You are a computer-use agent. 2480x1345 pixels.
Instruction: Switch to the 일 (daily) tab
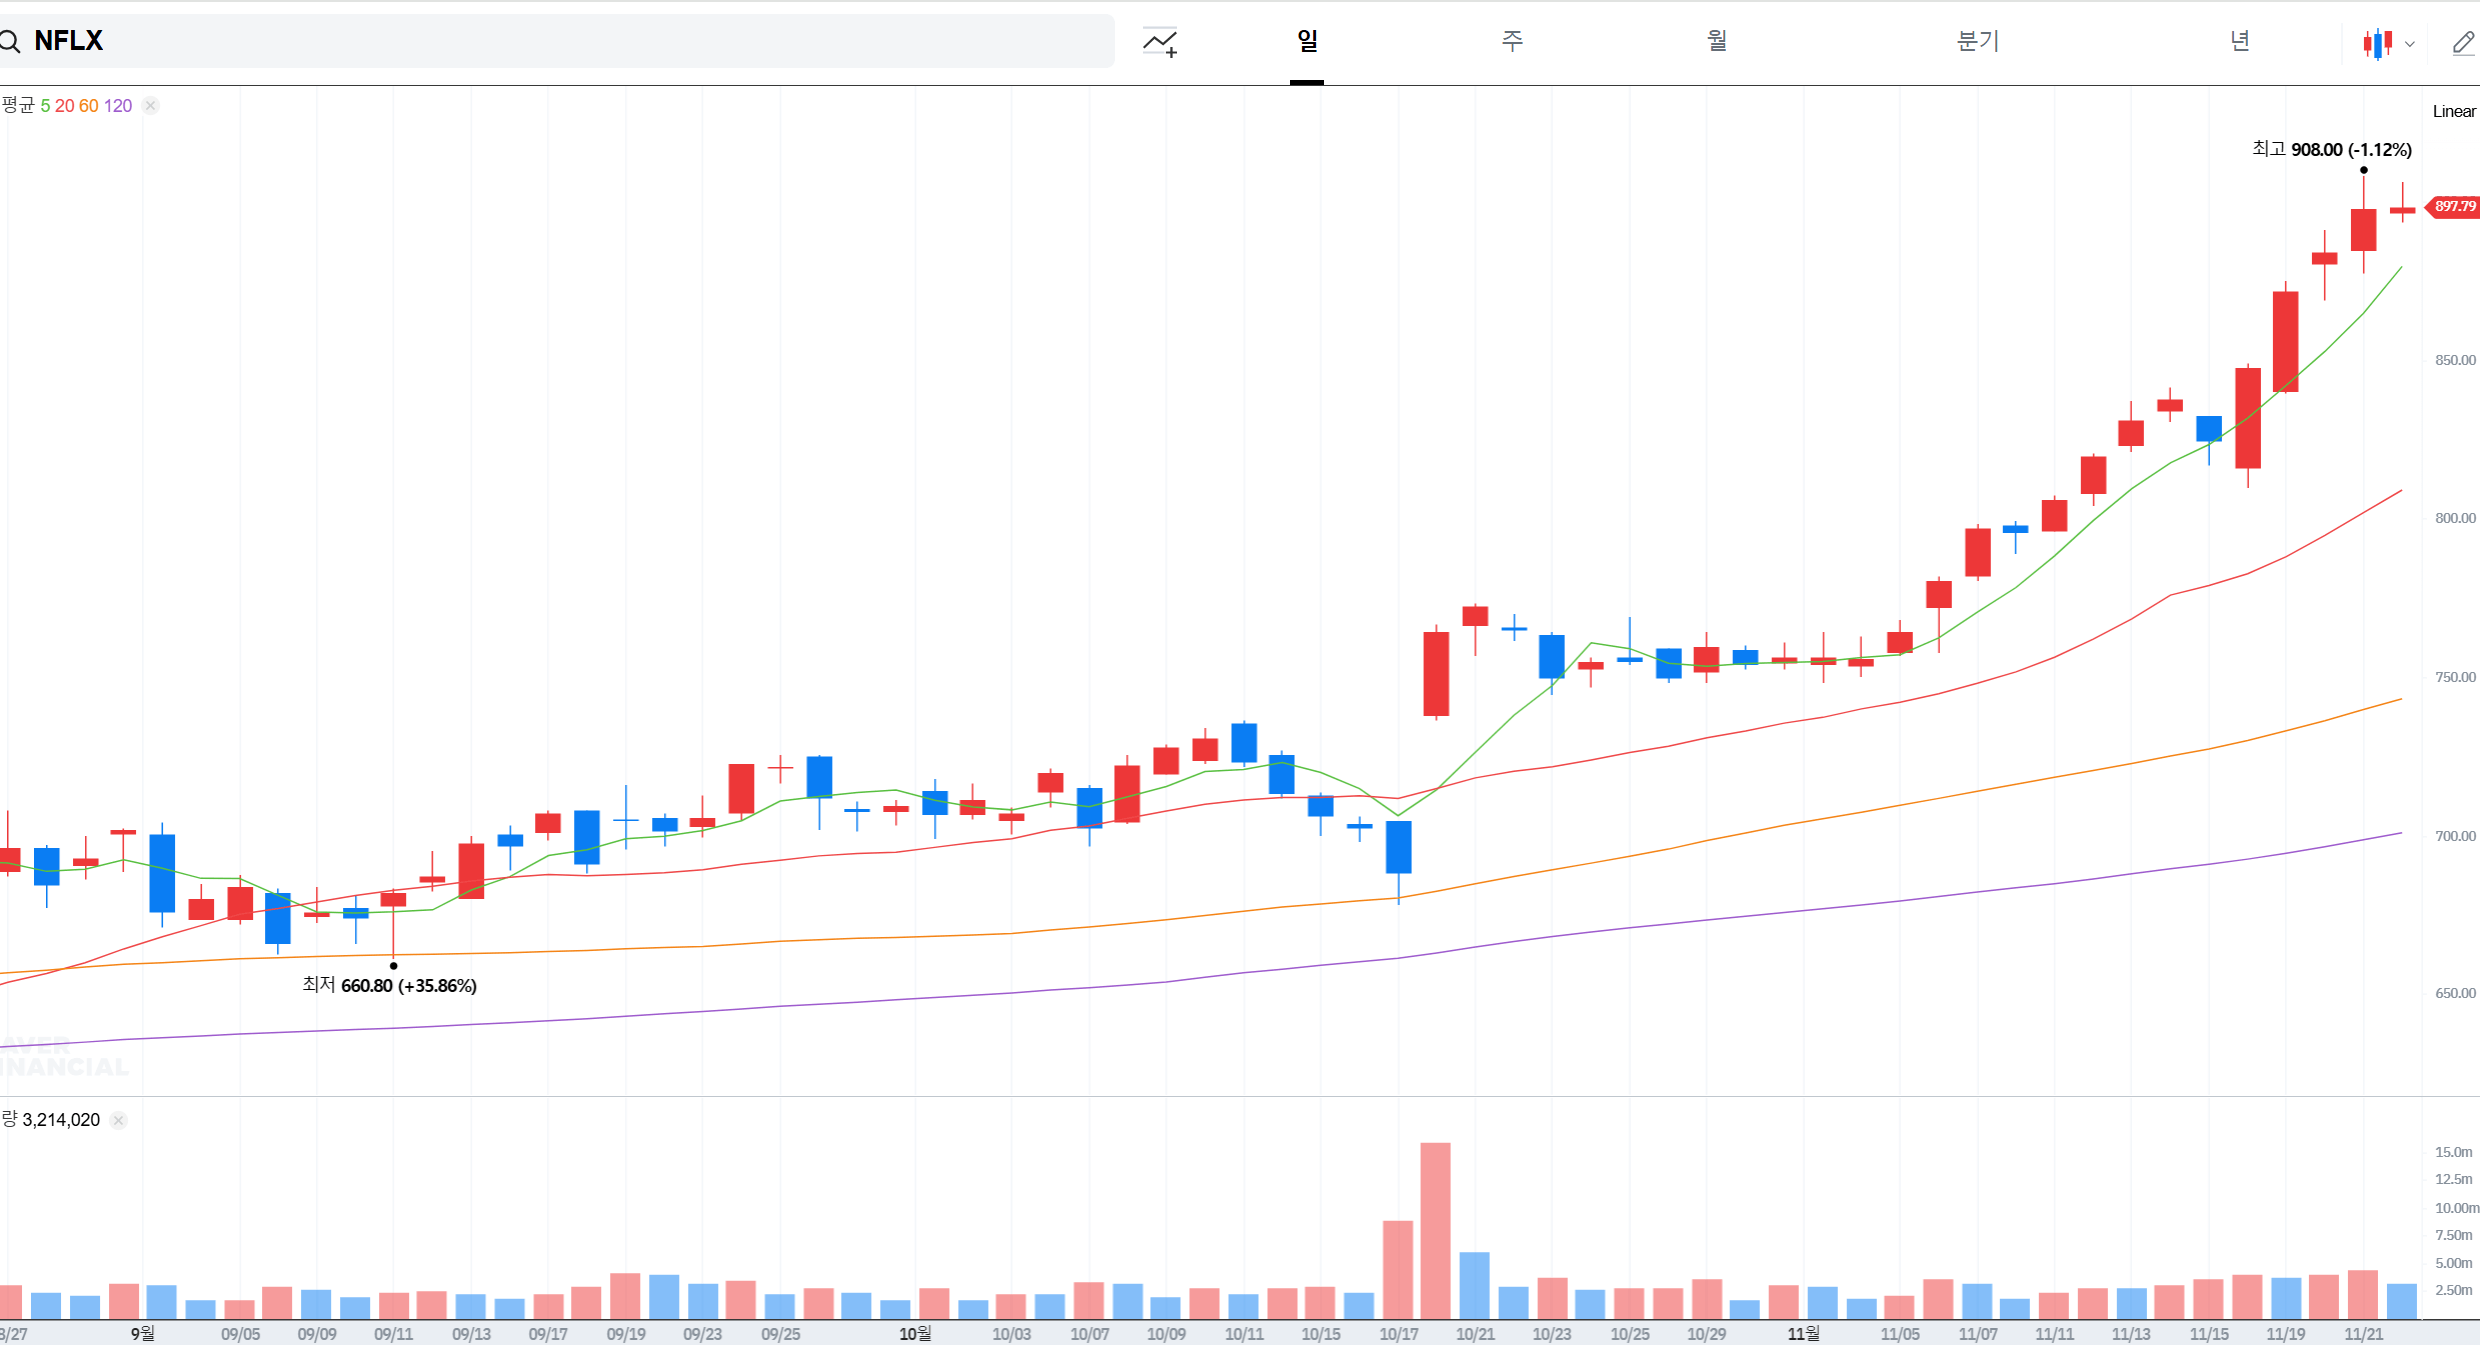pyautogui.click(x=1307, y=41)
